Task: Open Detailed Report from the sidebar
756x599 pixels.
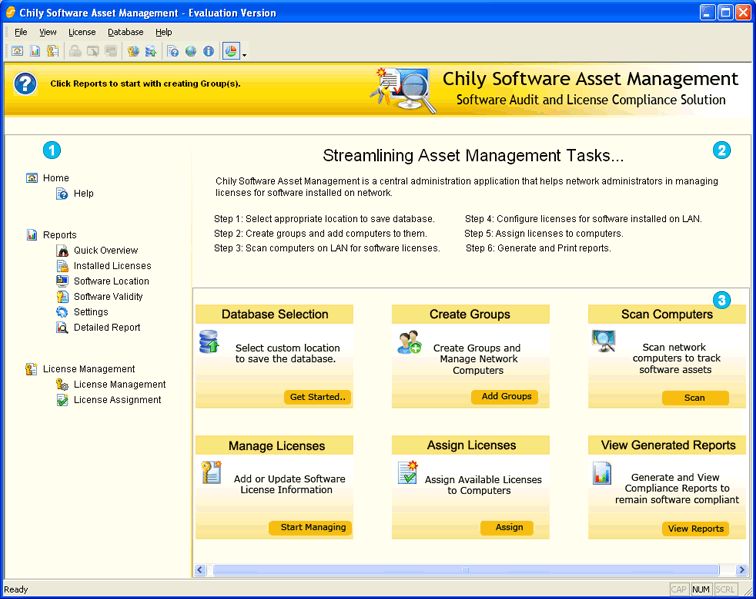Action: click(107, 327)
